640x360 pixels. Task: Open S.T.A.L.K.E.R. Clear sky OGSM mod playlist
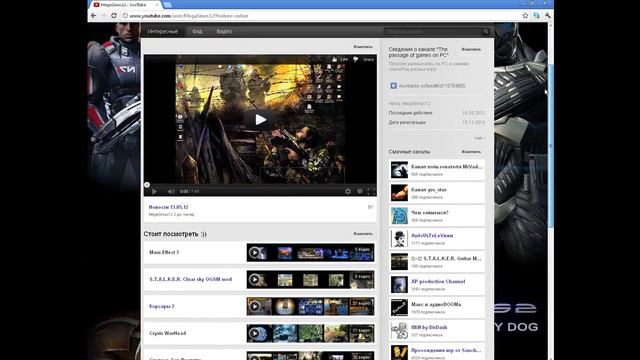point(190,279)
